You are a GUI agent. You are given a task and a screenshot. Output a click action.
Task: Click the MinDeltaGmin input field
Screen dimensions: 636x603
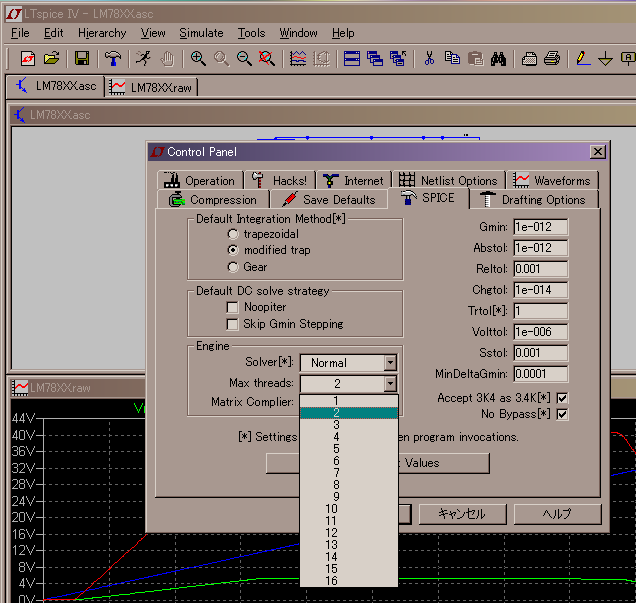click(x=541, y=374)
